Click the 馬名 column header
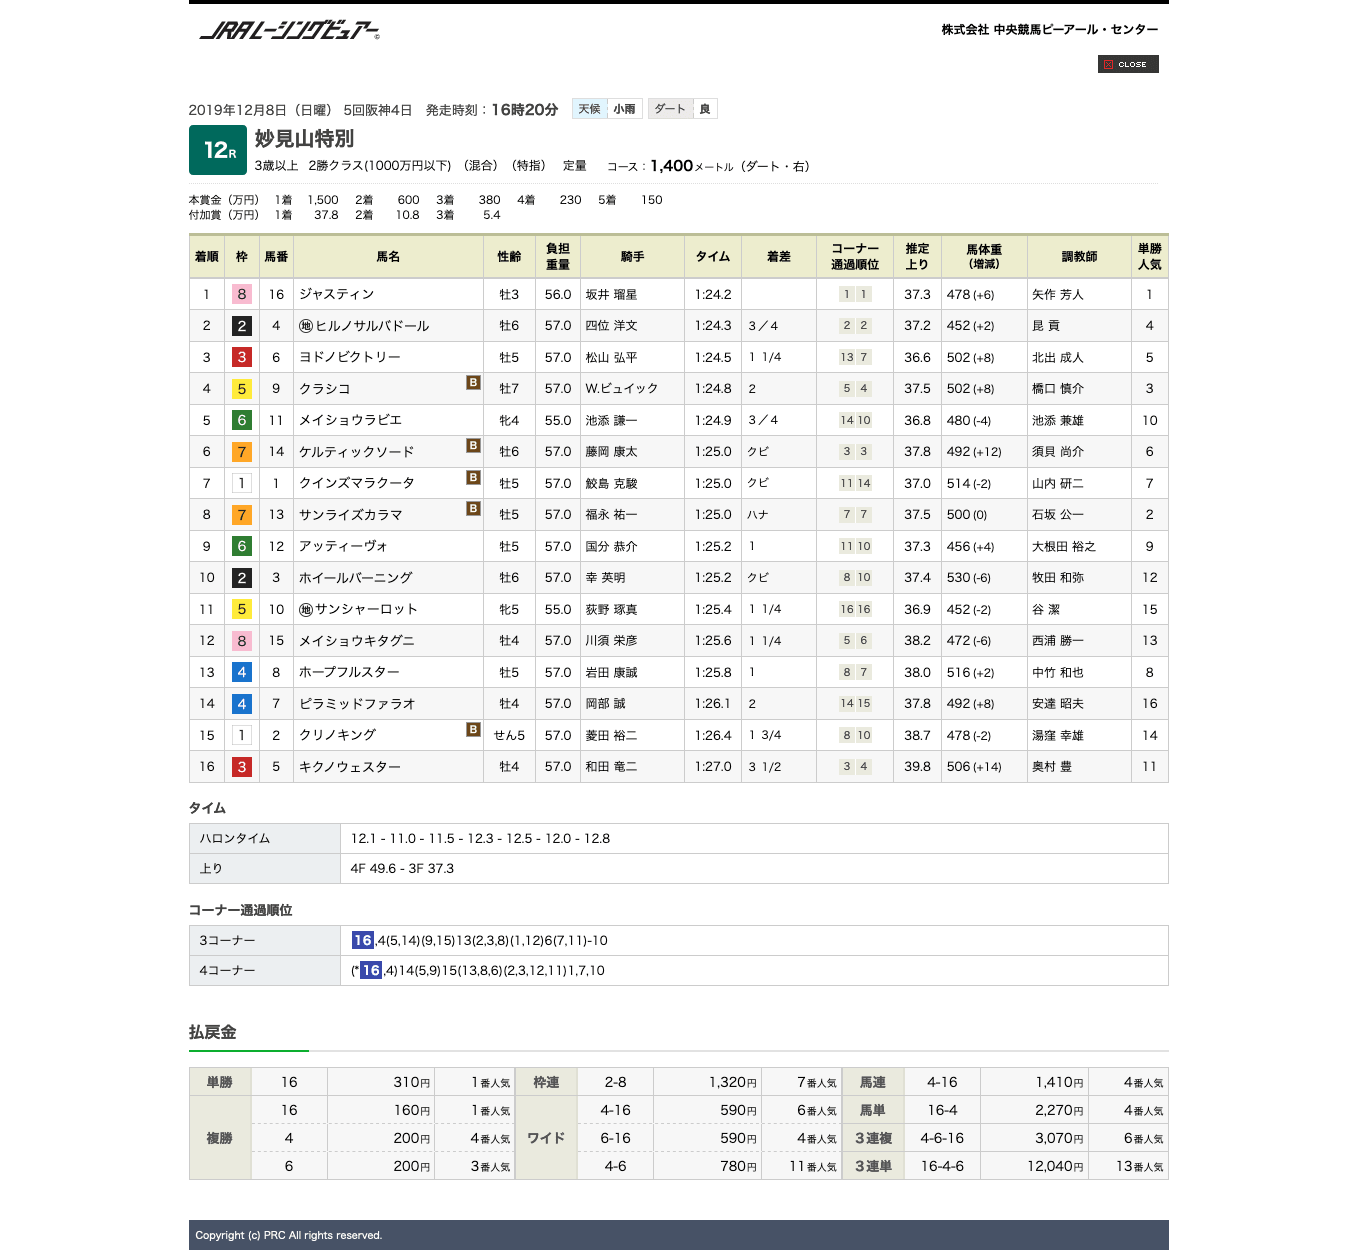This screenshot has height=1250, width=1357. click(x=388, y=257)
